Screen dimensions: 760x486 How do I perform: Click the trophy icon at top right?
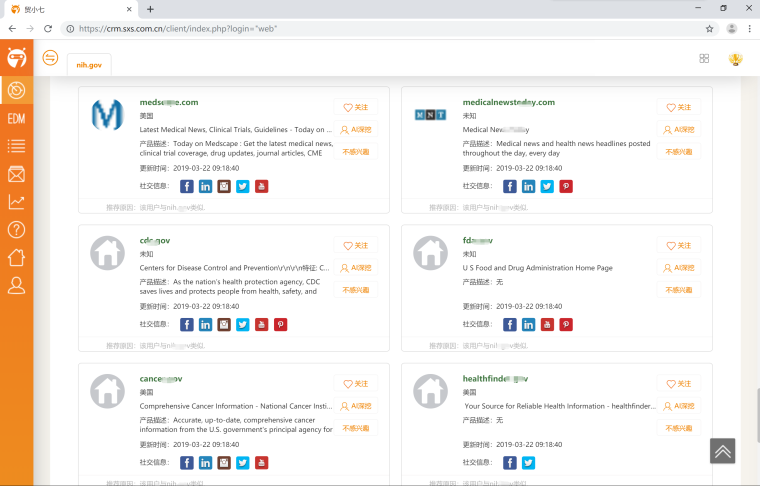click(735, 59)
